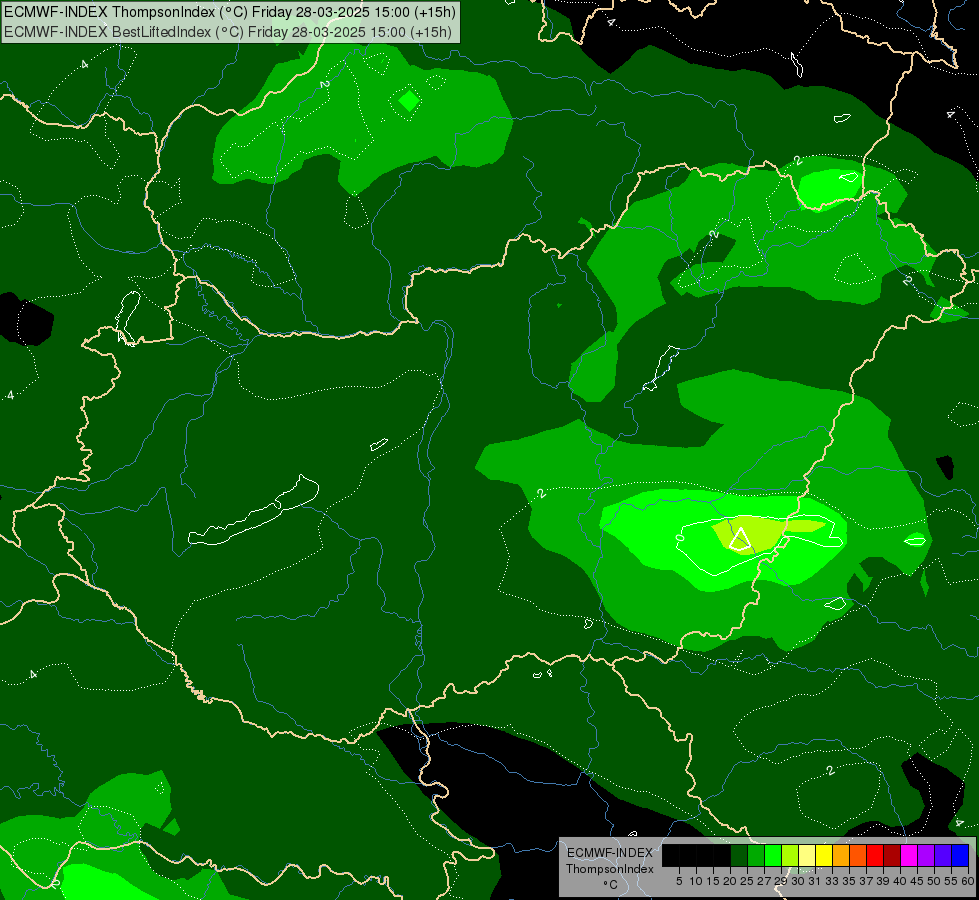Click the legend value 39
The width and height of the screenshot is (979, 900).
point(883,881)
